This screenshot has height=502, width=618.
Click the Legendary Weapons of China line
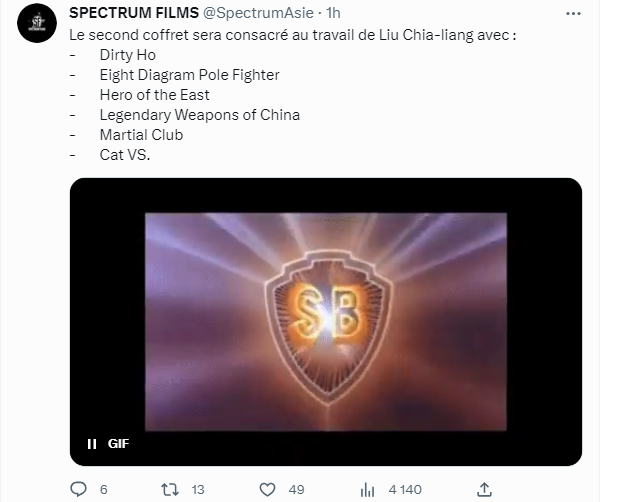click(x=199, y=115)
